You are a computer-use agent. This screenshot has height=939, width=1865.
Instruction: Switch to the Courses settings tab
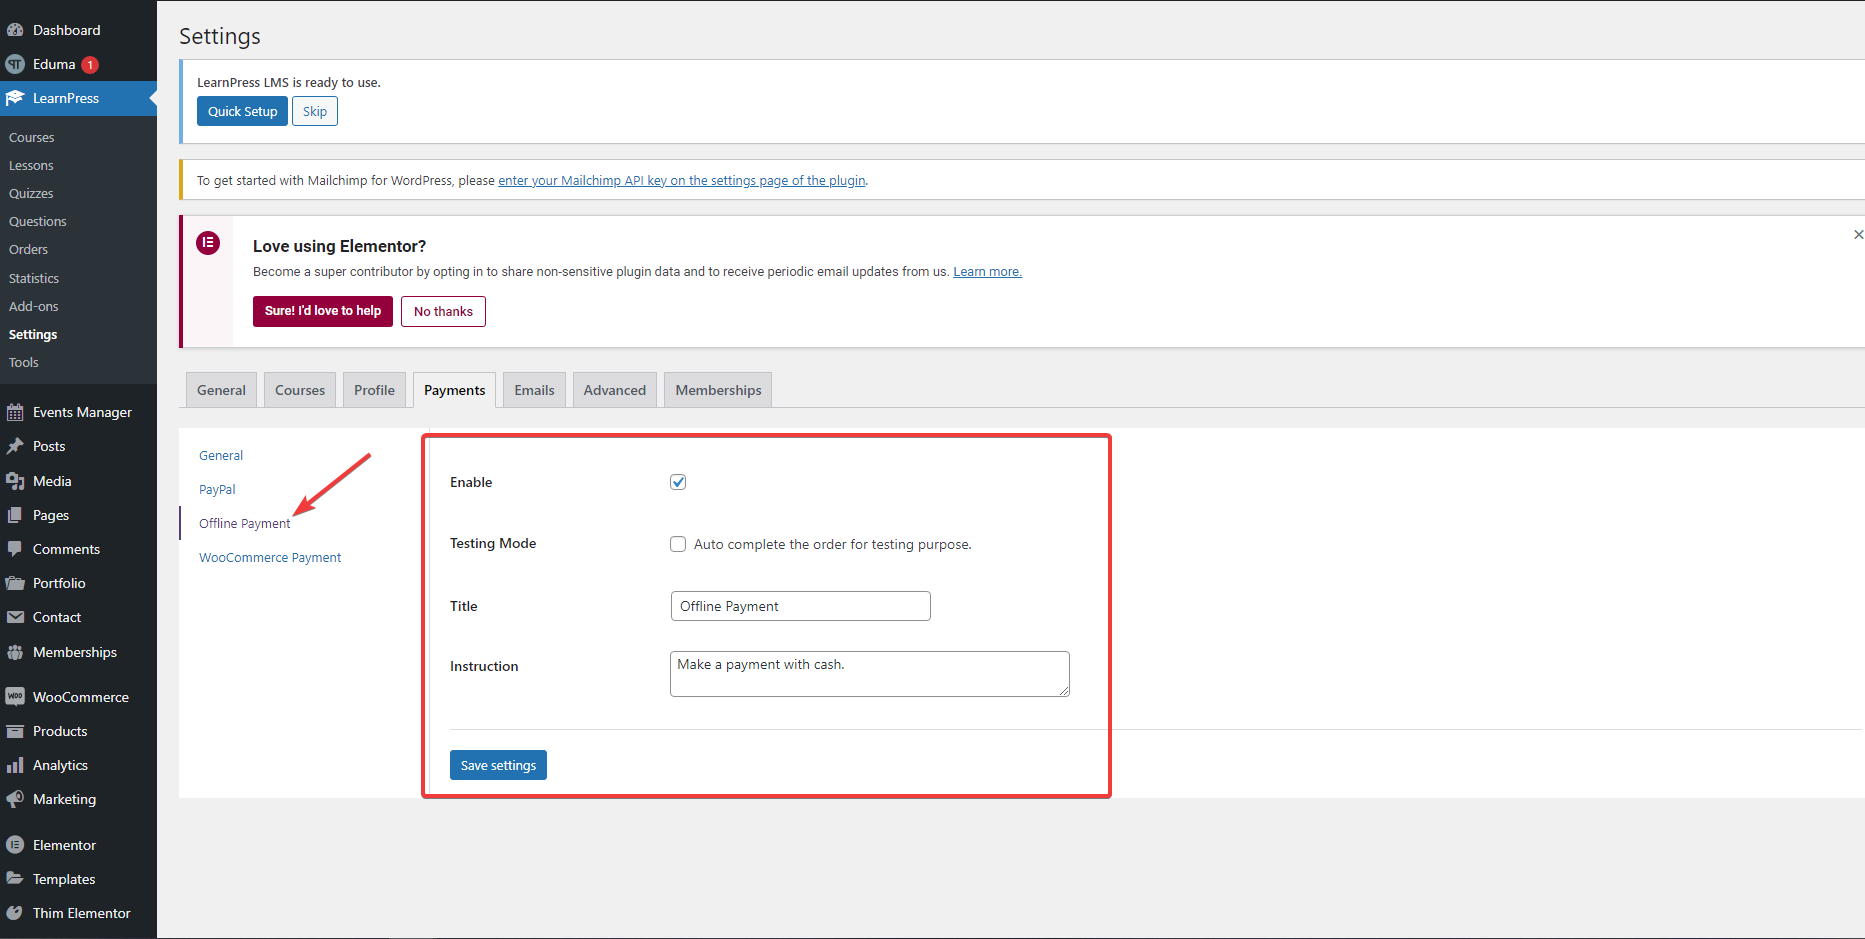click(300, 390)
